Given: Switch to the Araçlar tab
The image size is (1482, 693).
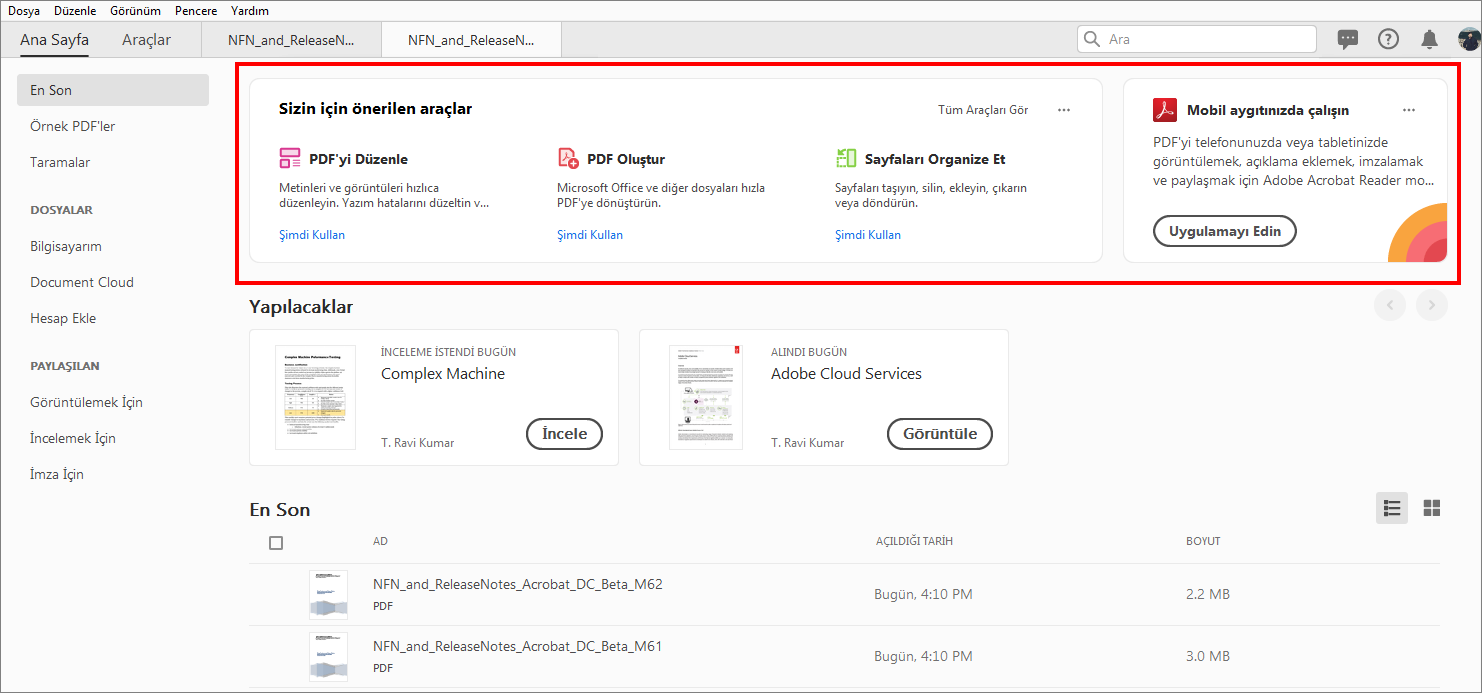Looking at the screenshot, I should click(x=147, y=40).
